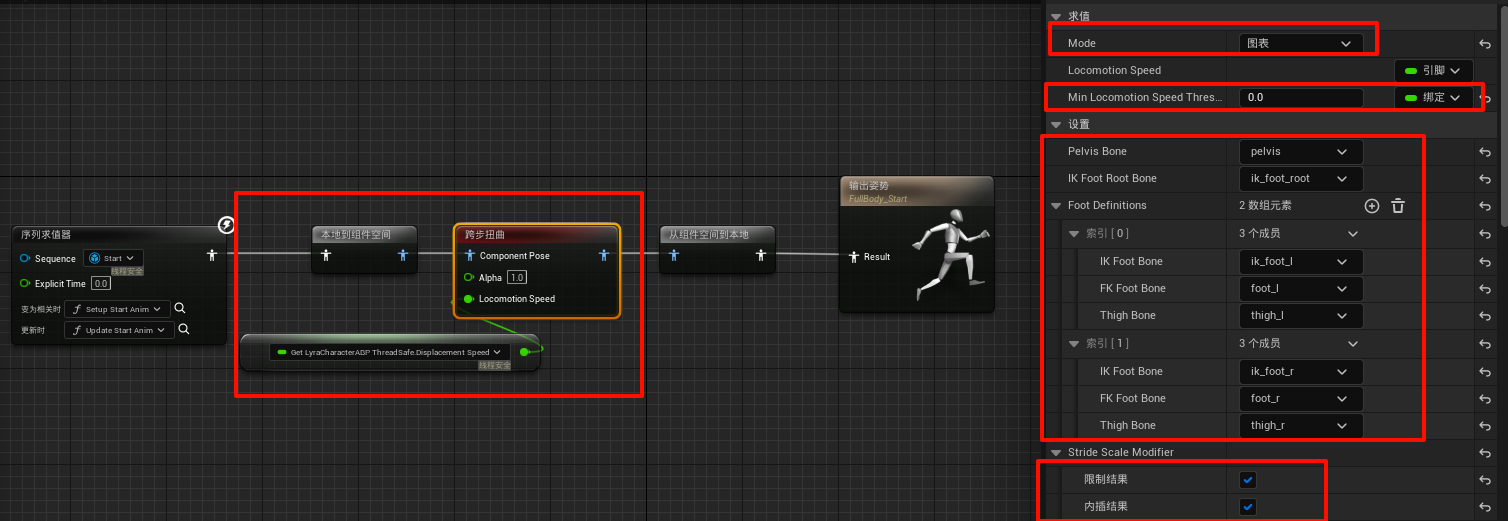Viewport: 1508px width, 521px height.
Task: Reset the Pelvis Bone property to default
Action: tap(1485, 152)
